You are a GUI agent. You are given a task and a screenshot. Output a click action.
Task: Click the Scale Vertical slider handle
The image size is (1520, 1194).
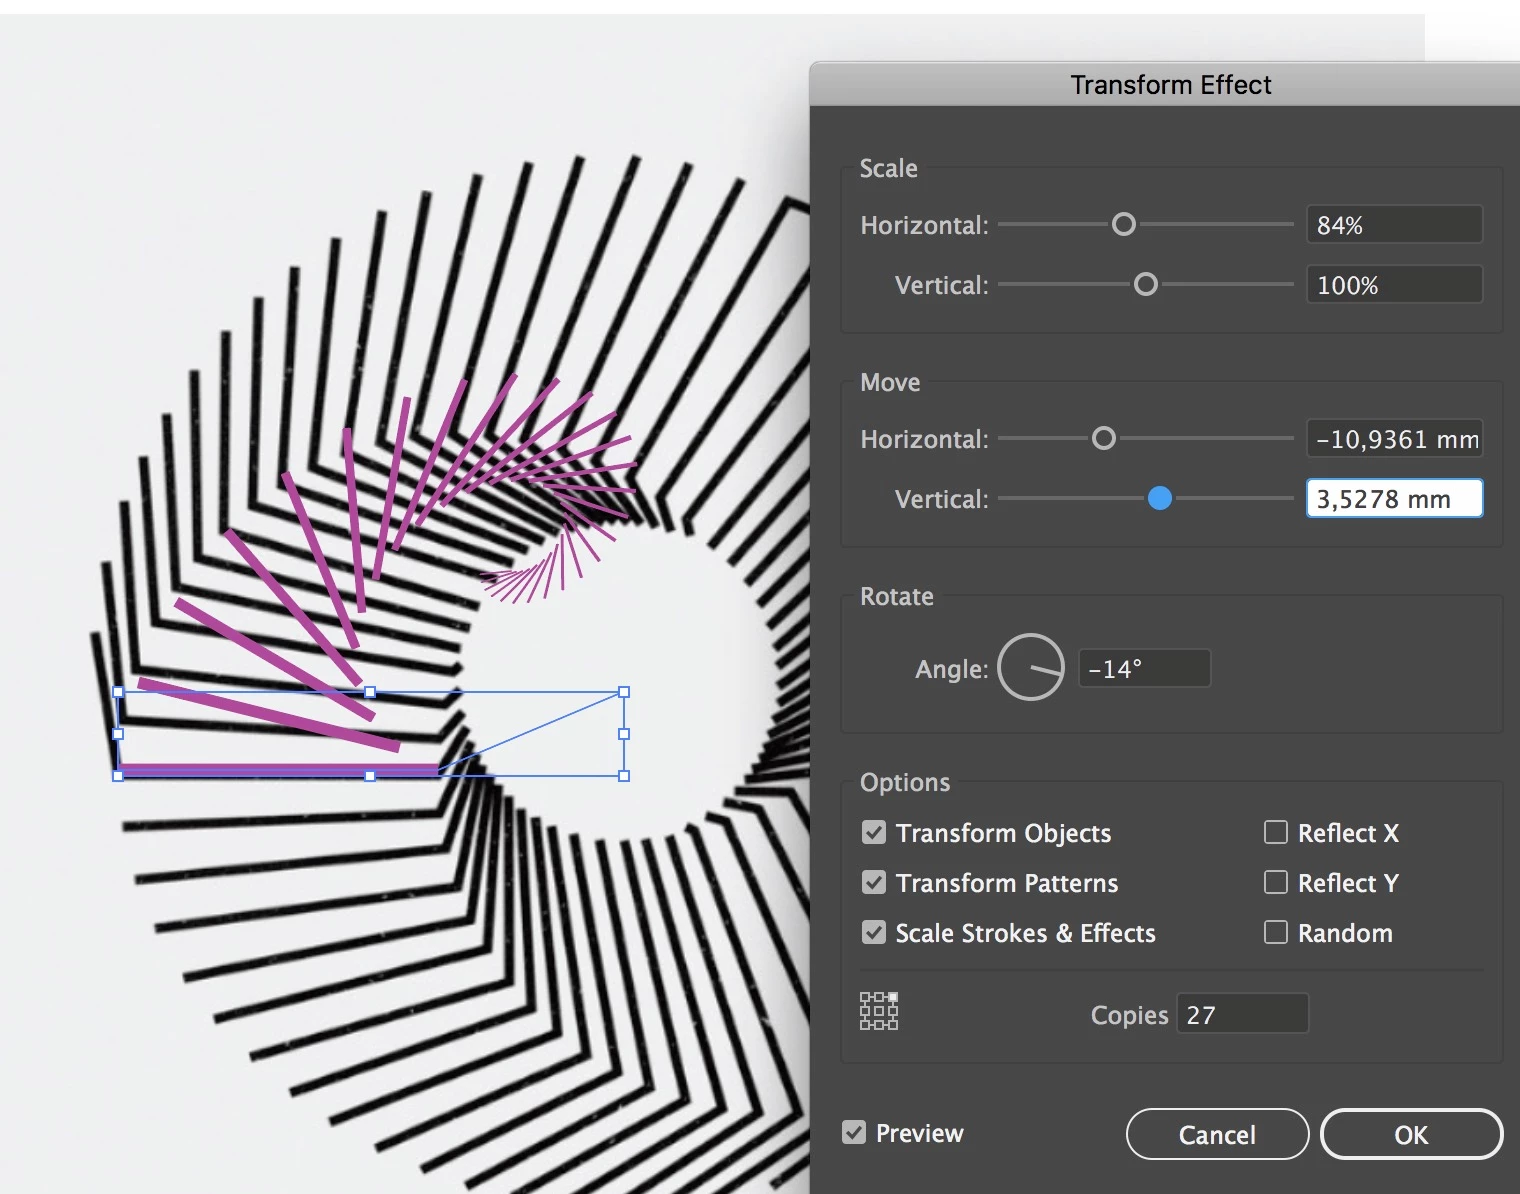[1146, 284]
